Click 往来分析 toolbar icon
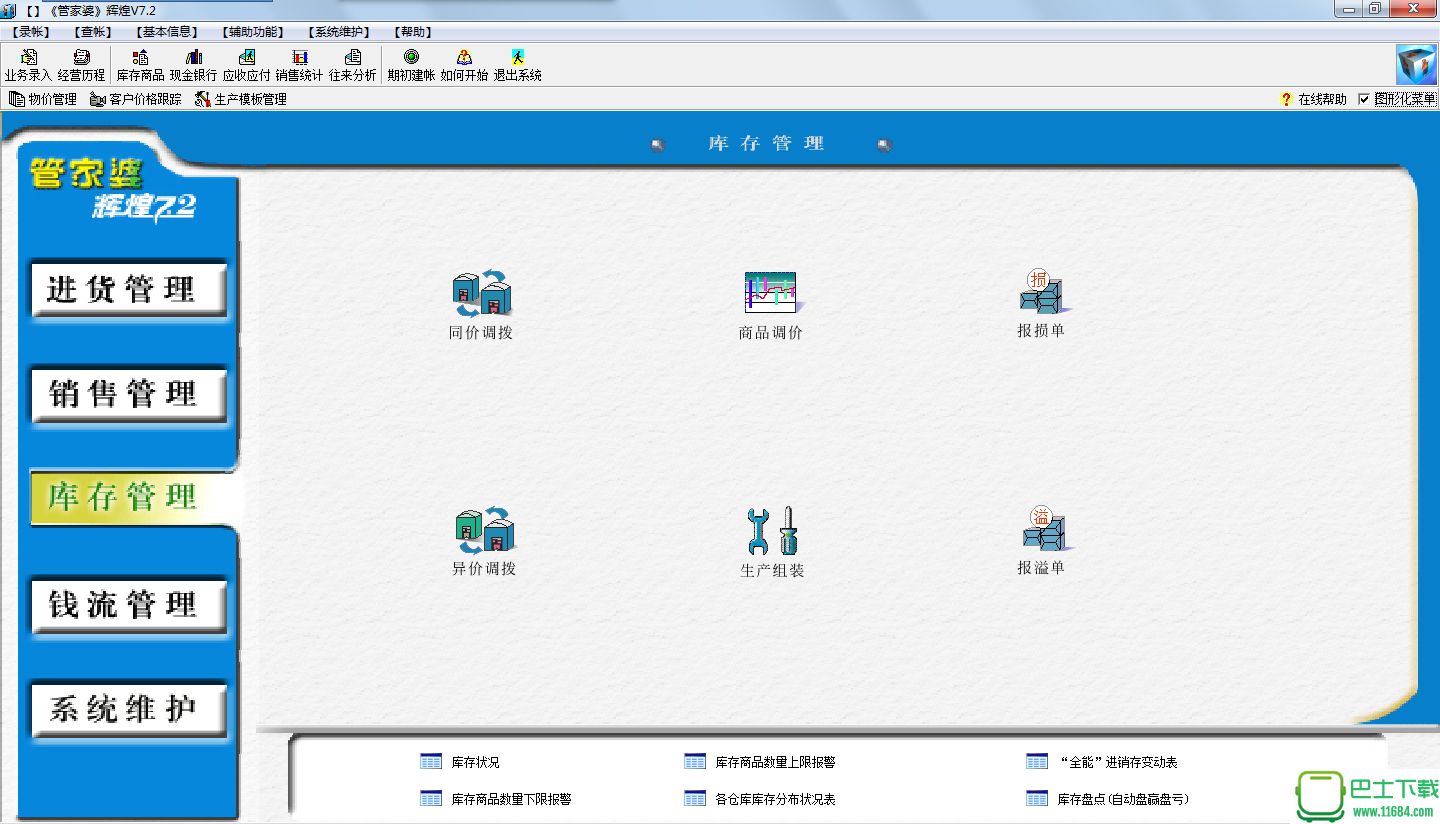 point(353,65)
